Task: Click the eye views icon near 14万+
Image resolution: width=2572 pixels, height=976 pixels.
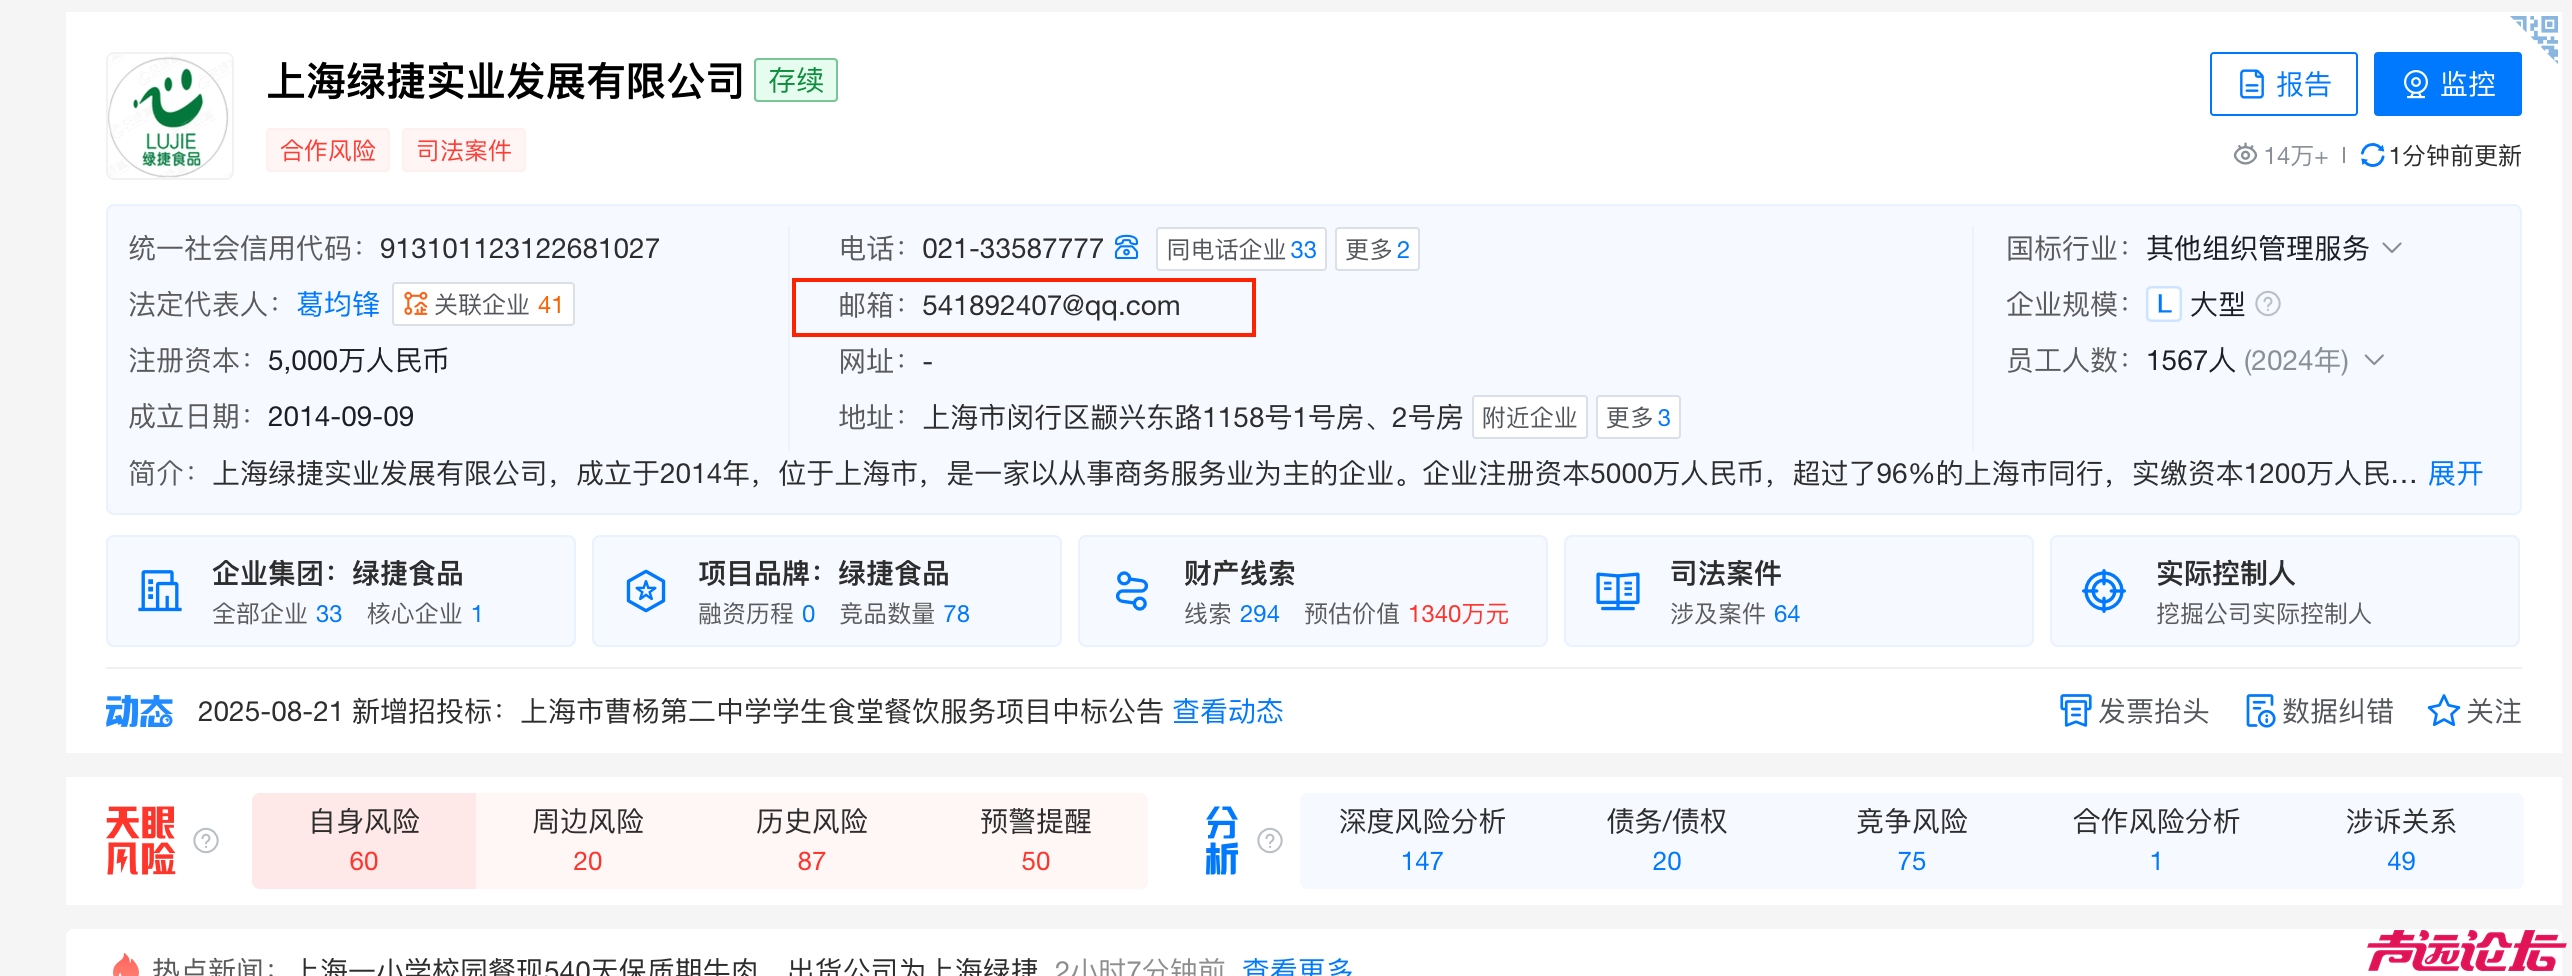Action: click(2245, 155)
